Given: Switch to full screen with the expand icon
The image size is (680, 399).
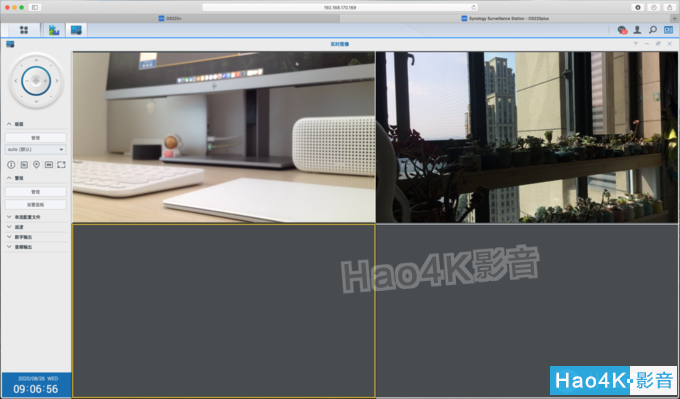Looking at the screenshot, I should pos(61,165).
